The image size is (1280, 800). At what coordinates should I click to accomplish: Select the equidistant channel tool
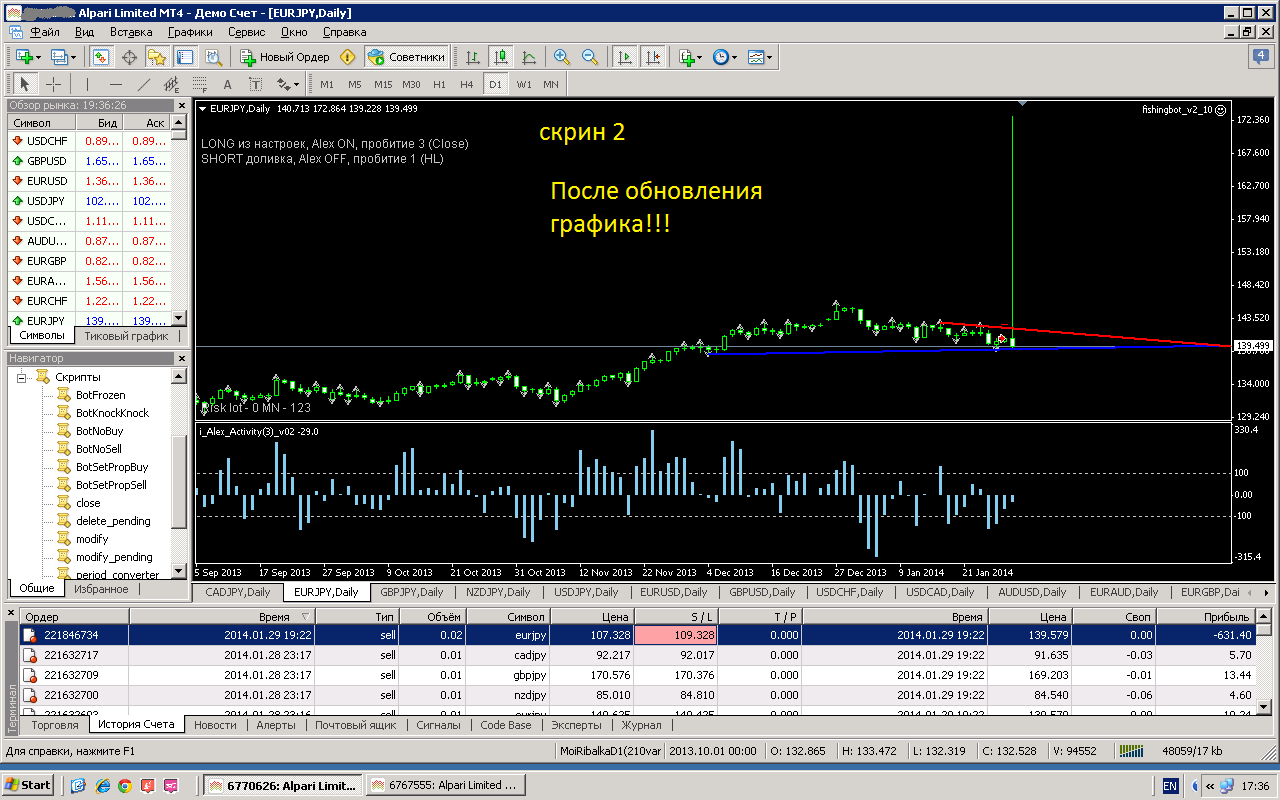(x=172, y=84)
